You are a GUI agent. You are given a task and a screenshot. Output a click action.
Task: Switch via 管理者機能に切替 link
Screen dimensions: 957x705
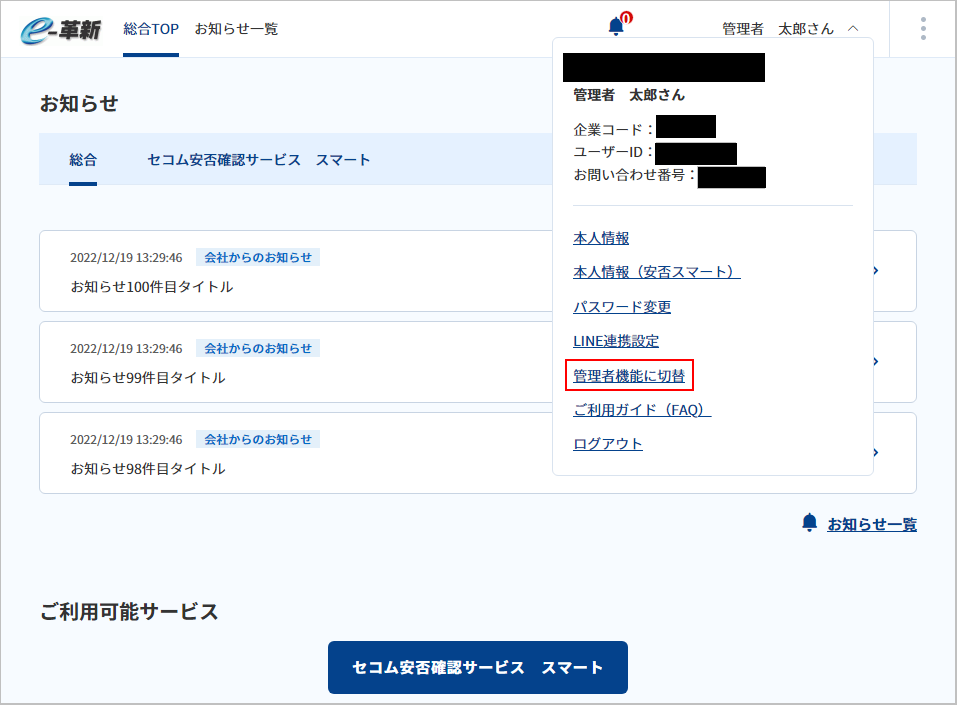click(629, 375)
